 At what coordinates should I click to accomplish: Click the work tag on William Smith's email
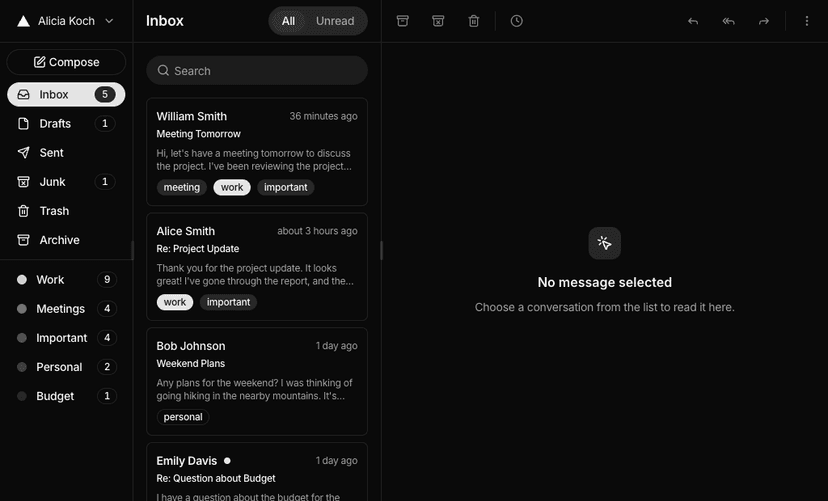coord(232,187)
